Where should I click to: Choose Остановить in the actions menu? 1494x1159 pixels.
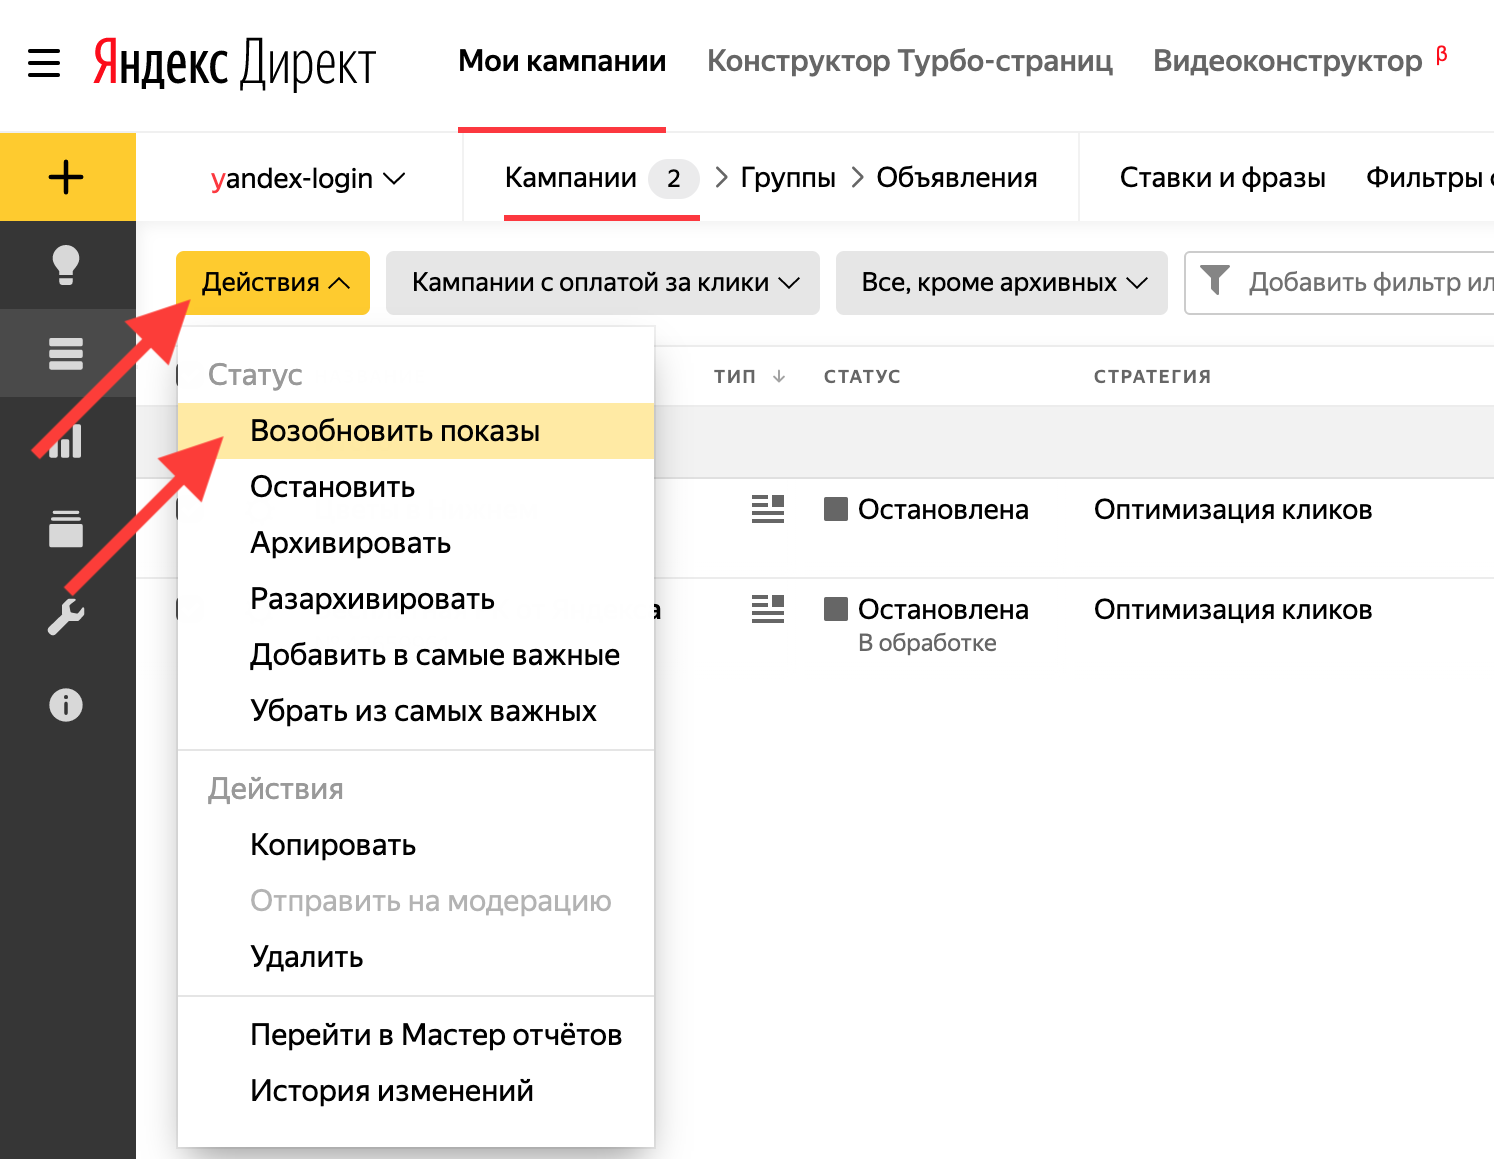point(416,487)
